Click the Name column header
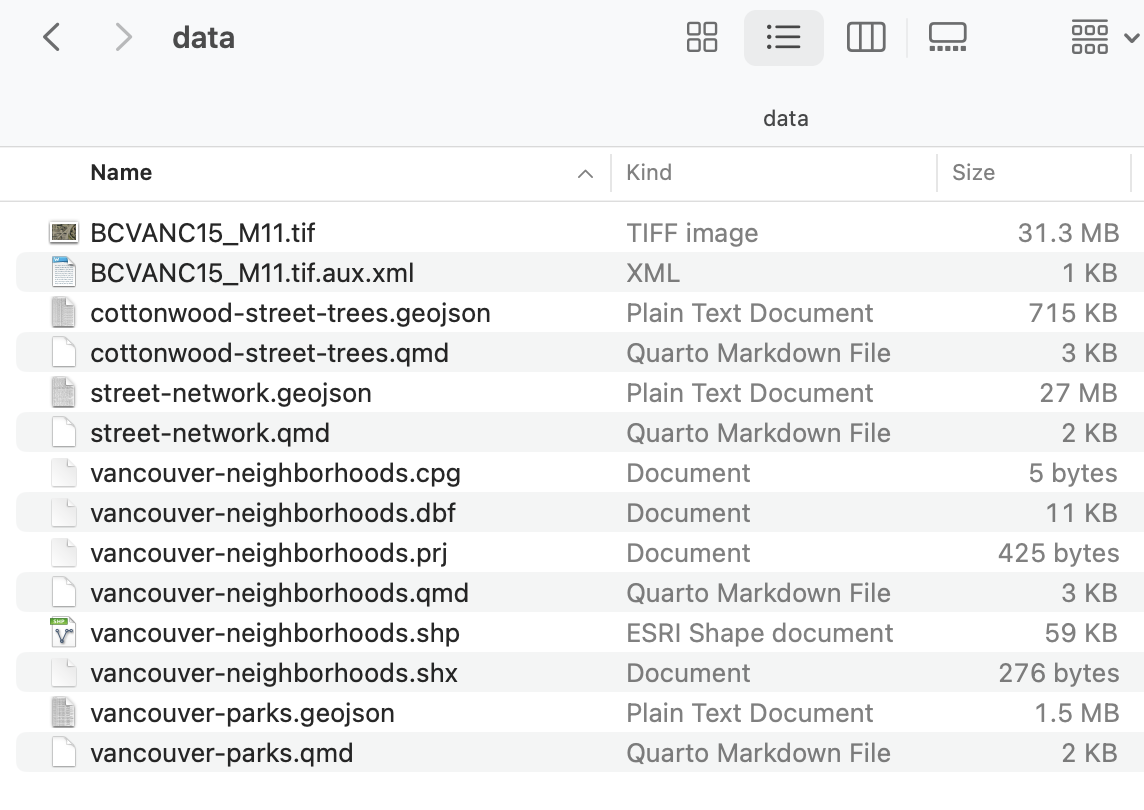Screen dimensions: 1144x810 (121, 173)
